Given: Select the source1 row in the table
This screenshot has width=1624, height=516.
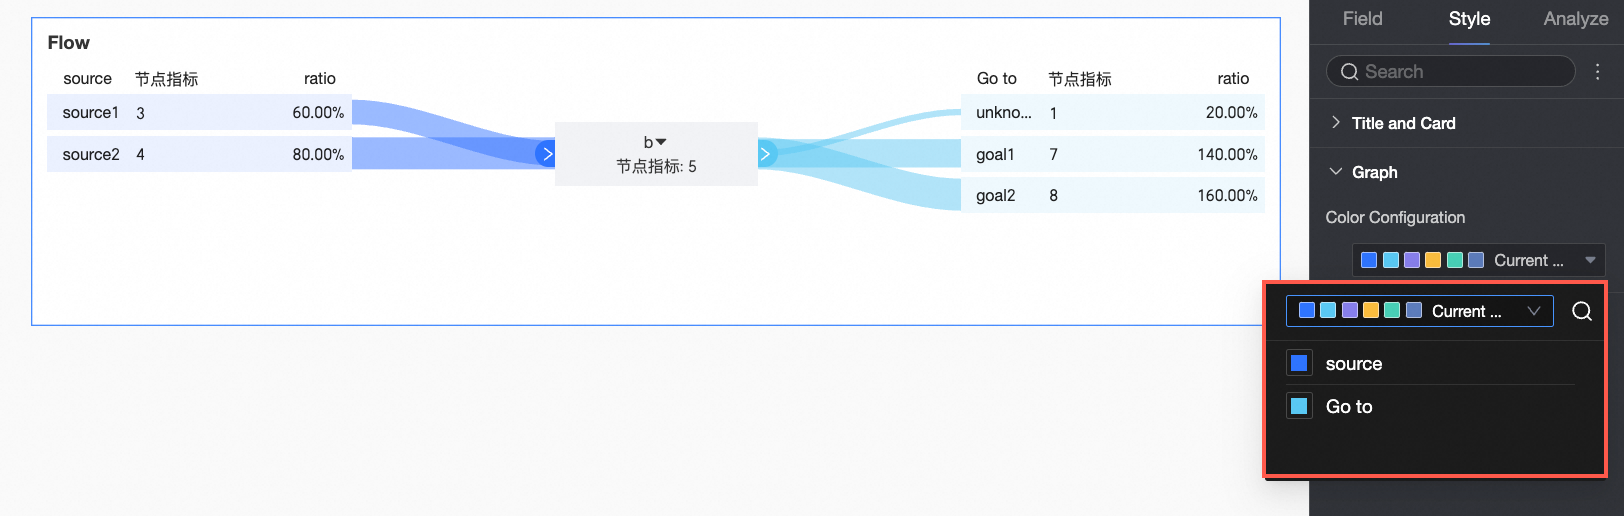Looking at the screenshot, I should click(199, 113).
